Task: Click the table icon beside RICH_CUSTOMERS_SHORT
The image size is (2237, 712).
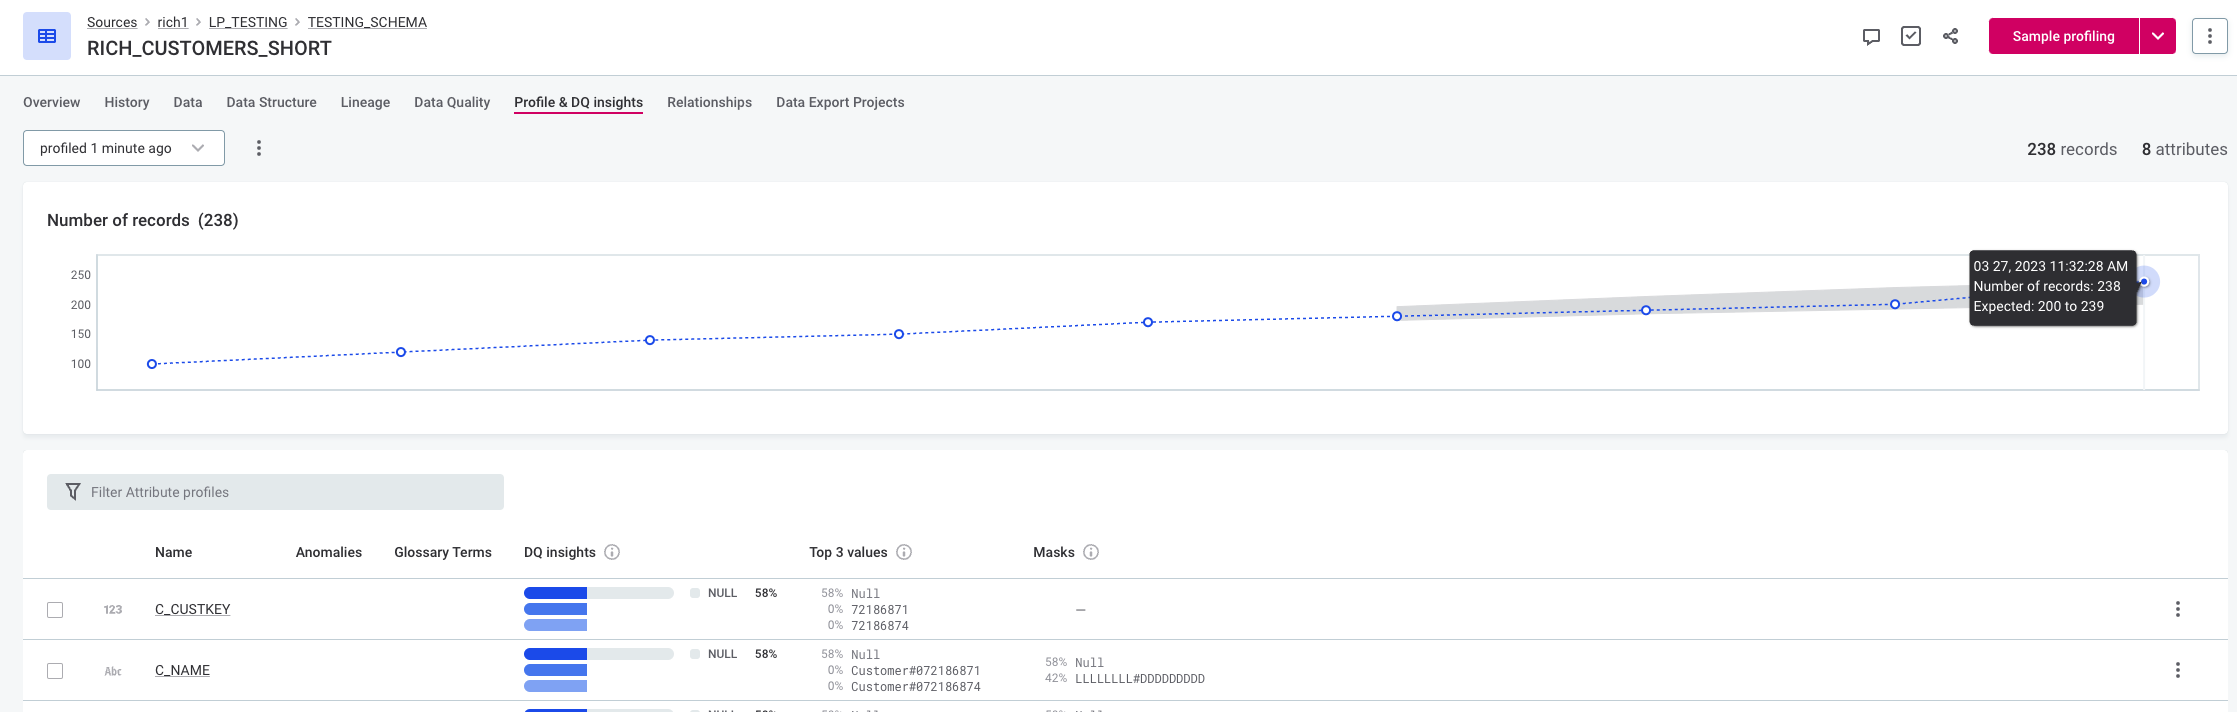Action: [47, 37]
